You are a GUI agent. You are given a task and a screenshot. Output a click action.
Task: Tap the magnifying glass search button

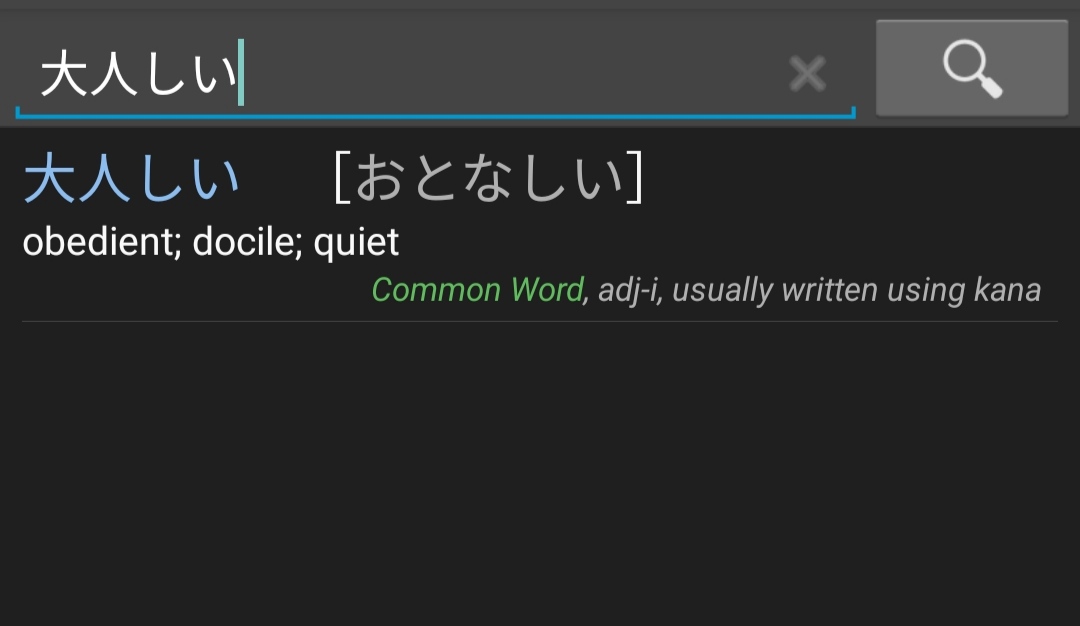[x=972, y=69]
